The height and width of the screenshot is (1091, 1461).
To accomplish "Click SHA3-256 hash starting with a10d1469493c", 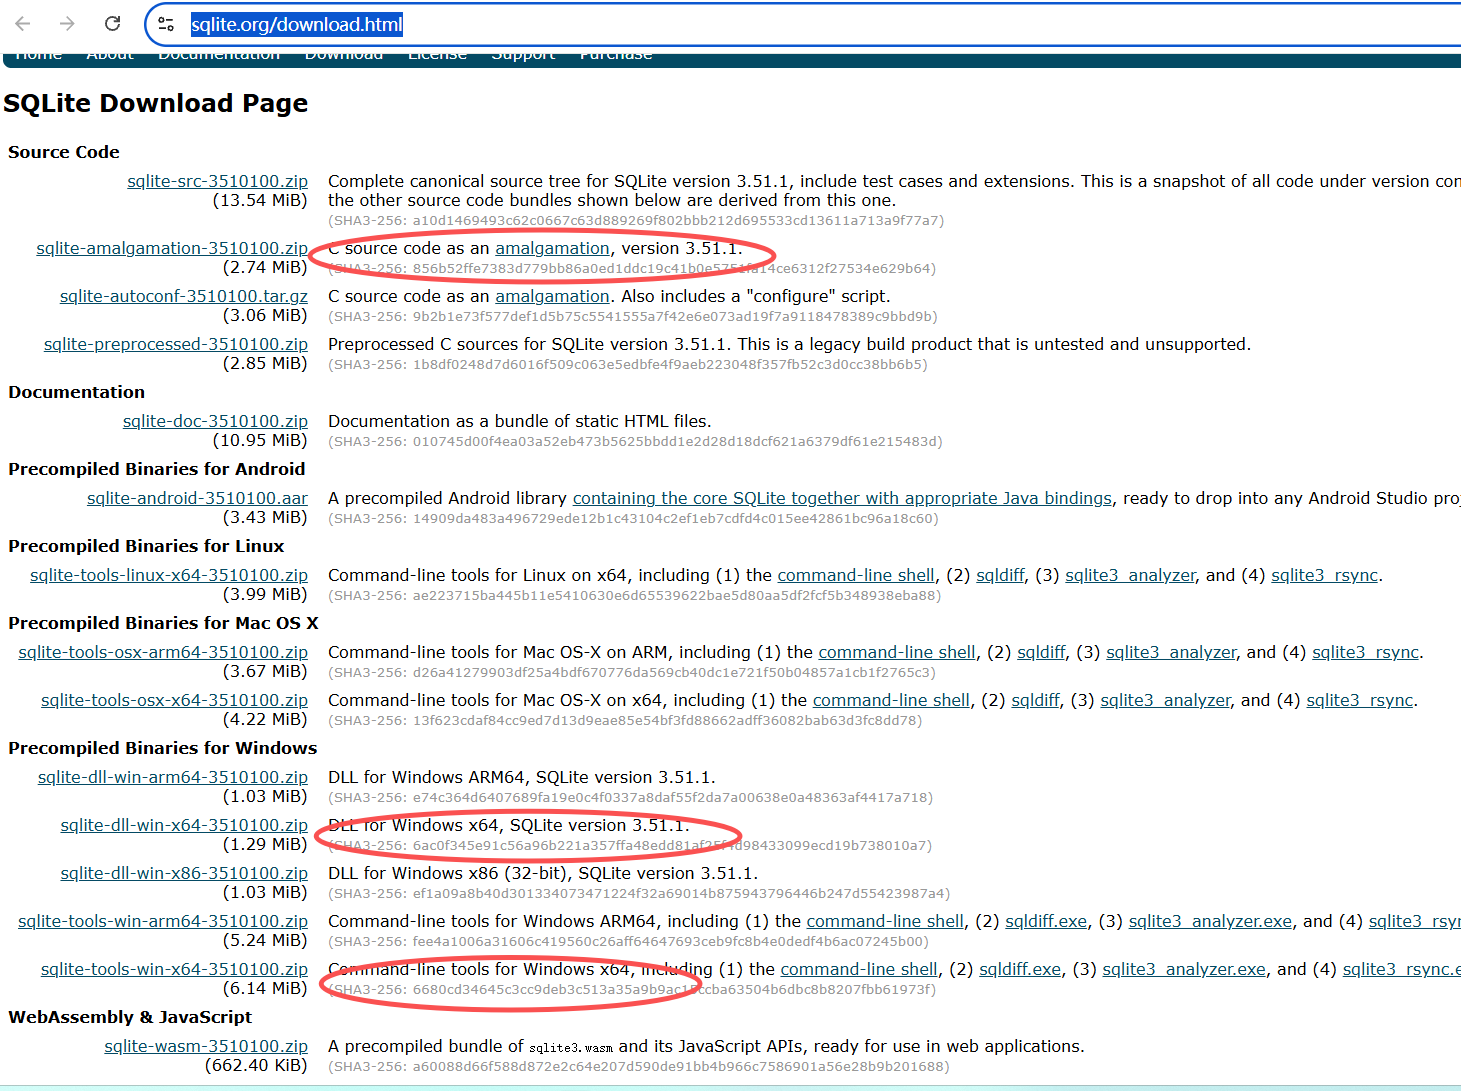I will 636,221.
